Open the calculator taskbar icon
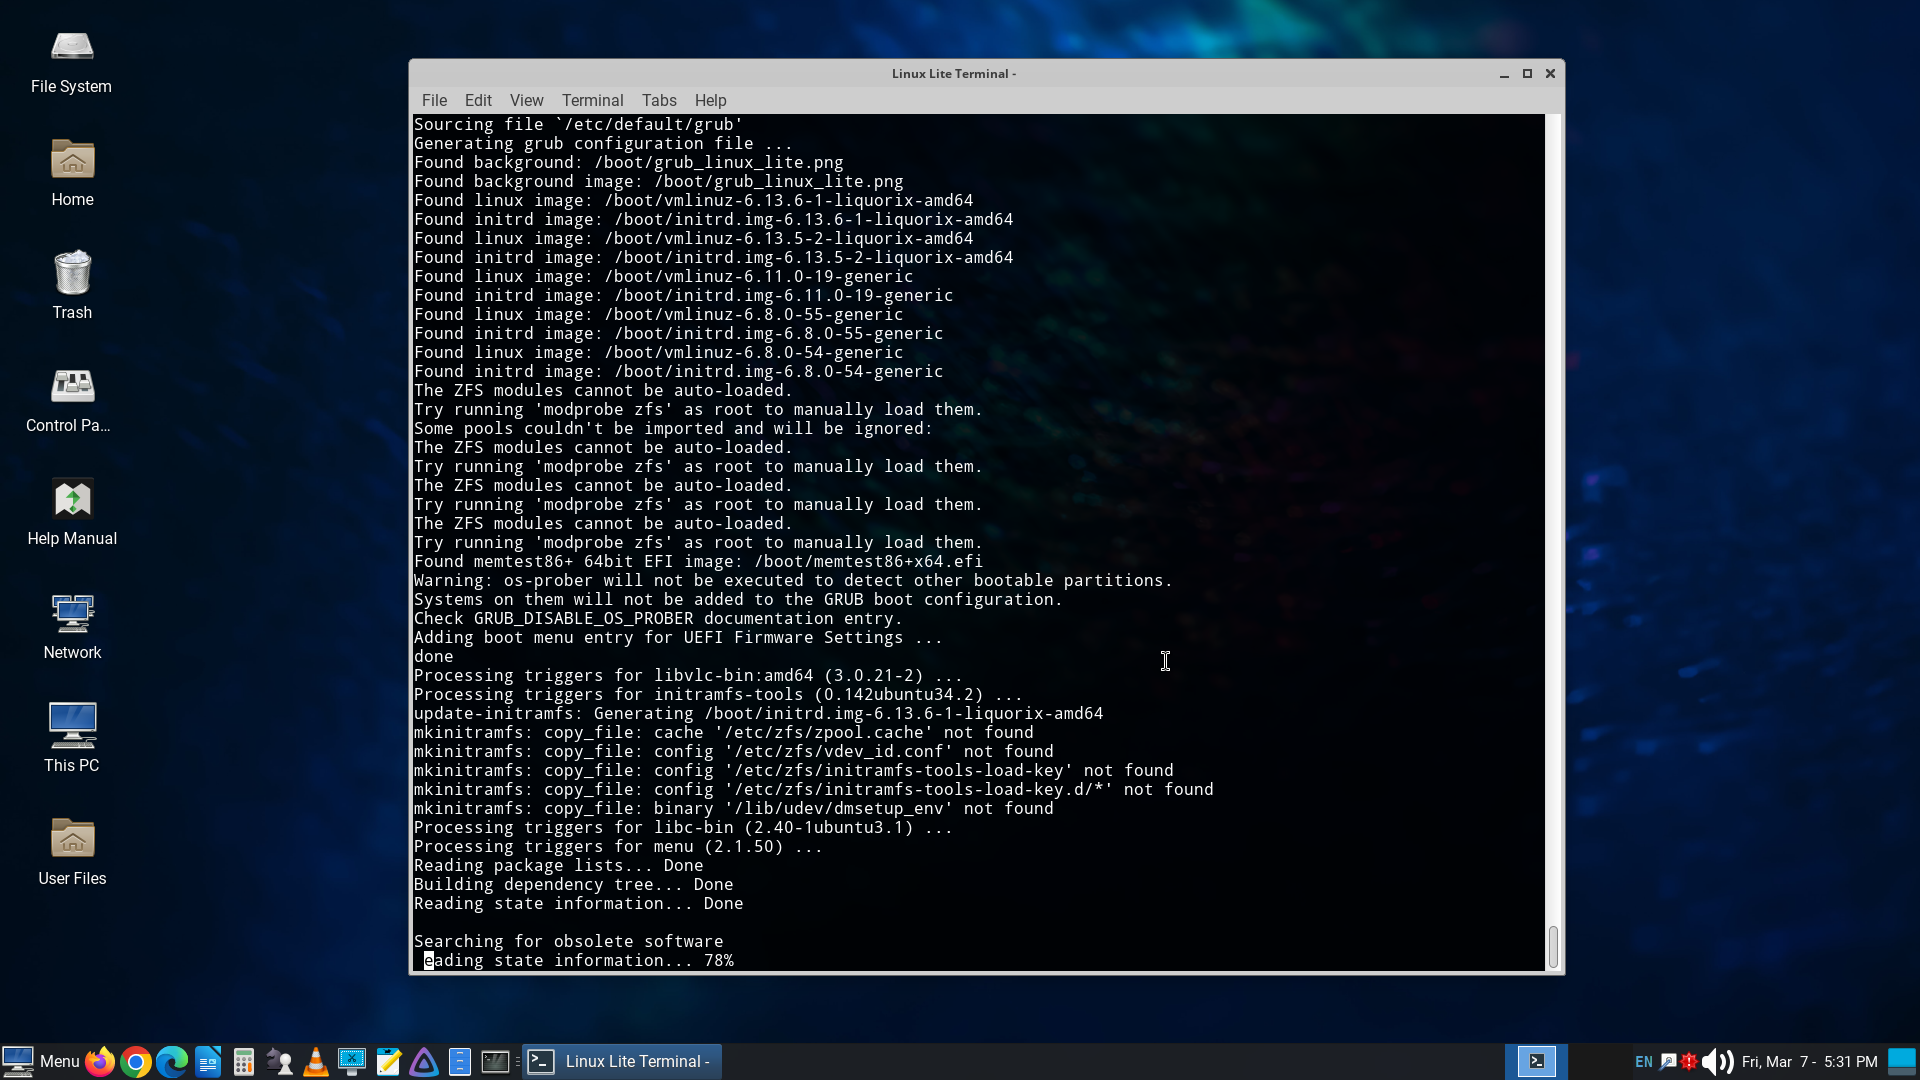This screenshot has width=1920, height=1080. [244, 1062]
